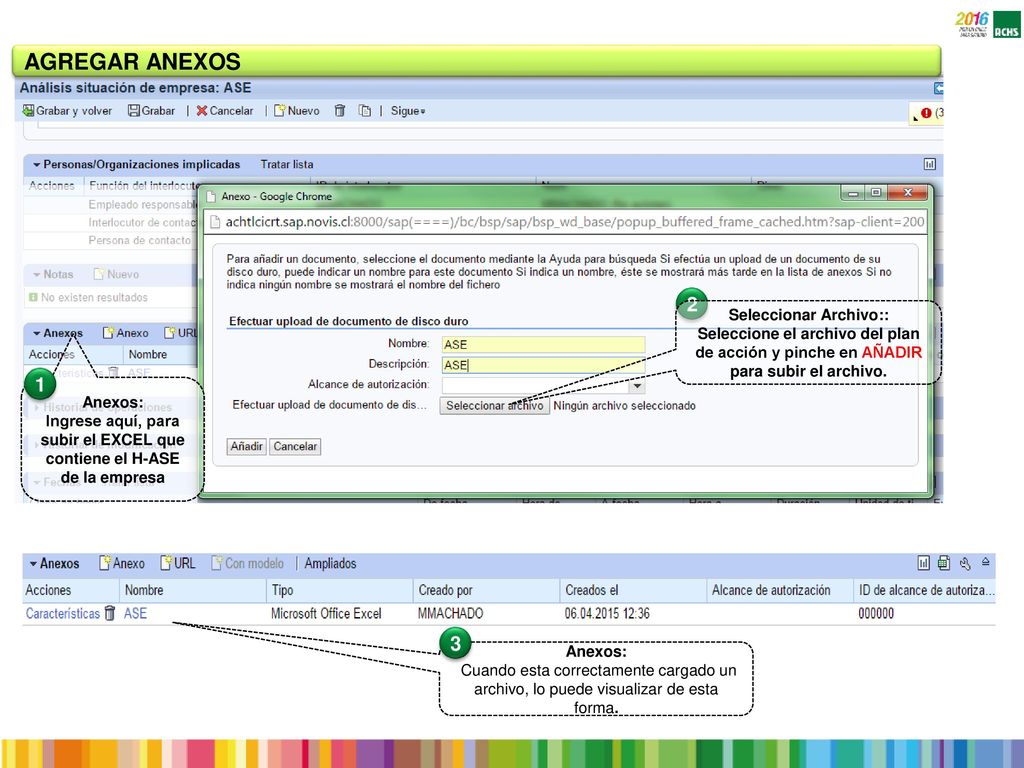Click Nuevo in the top toolbar
1024x768 pixels.
pos(296,111)
